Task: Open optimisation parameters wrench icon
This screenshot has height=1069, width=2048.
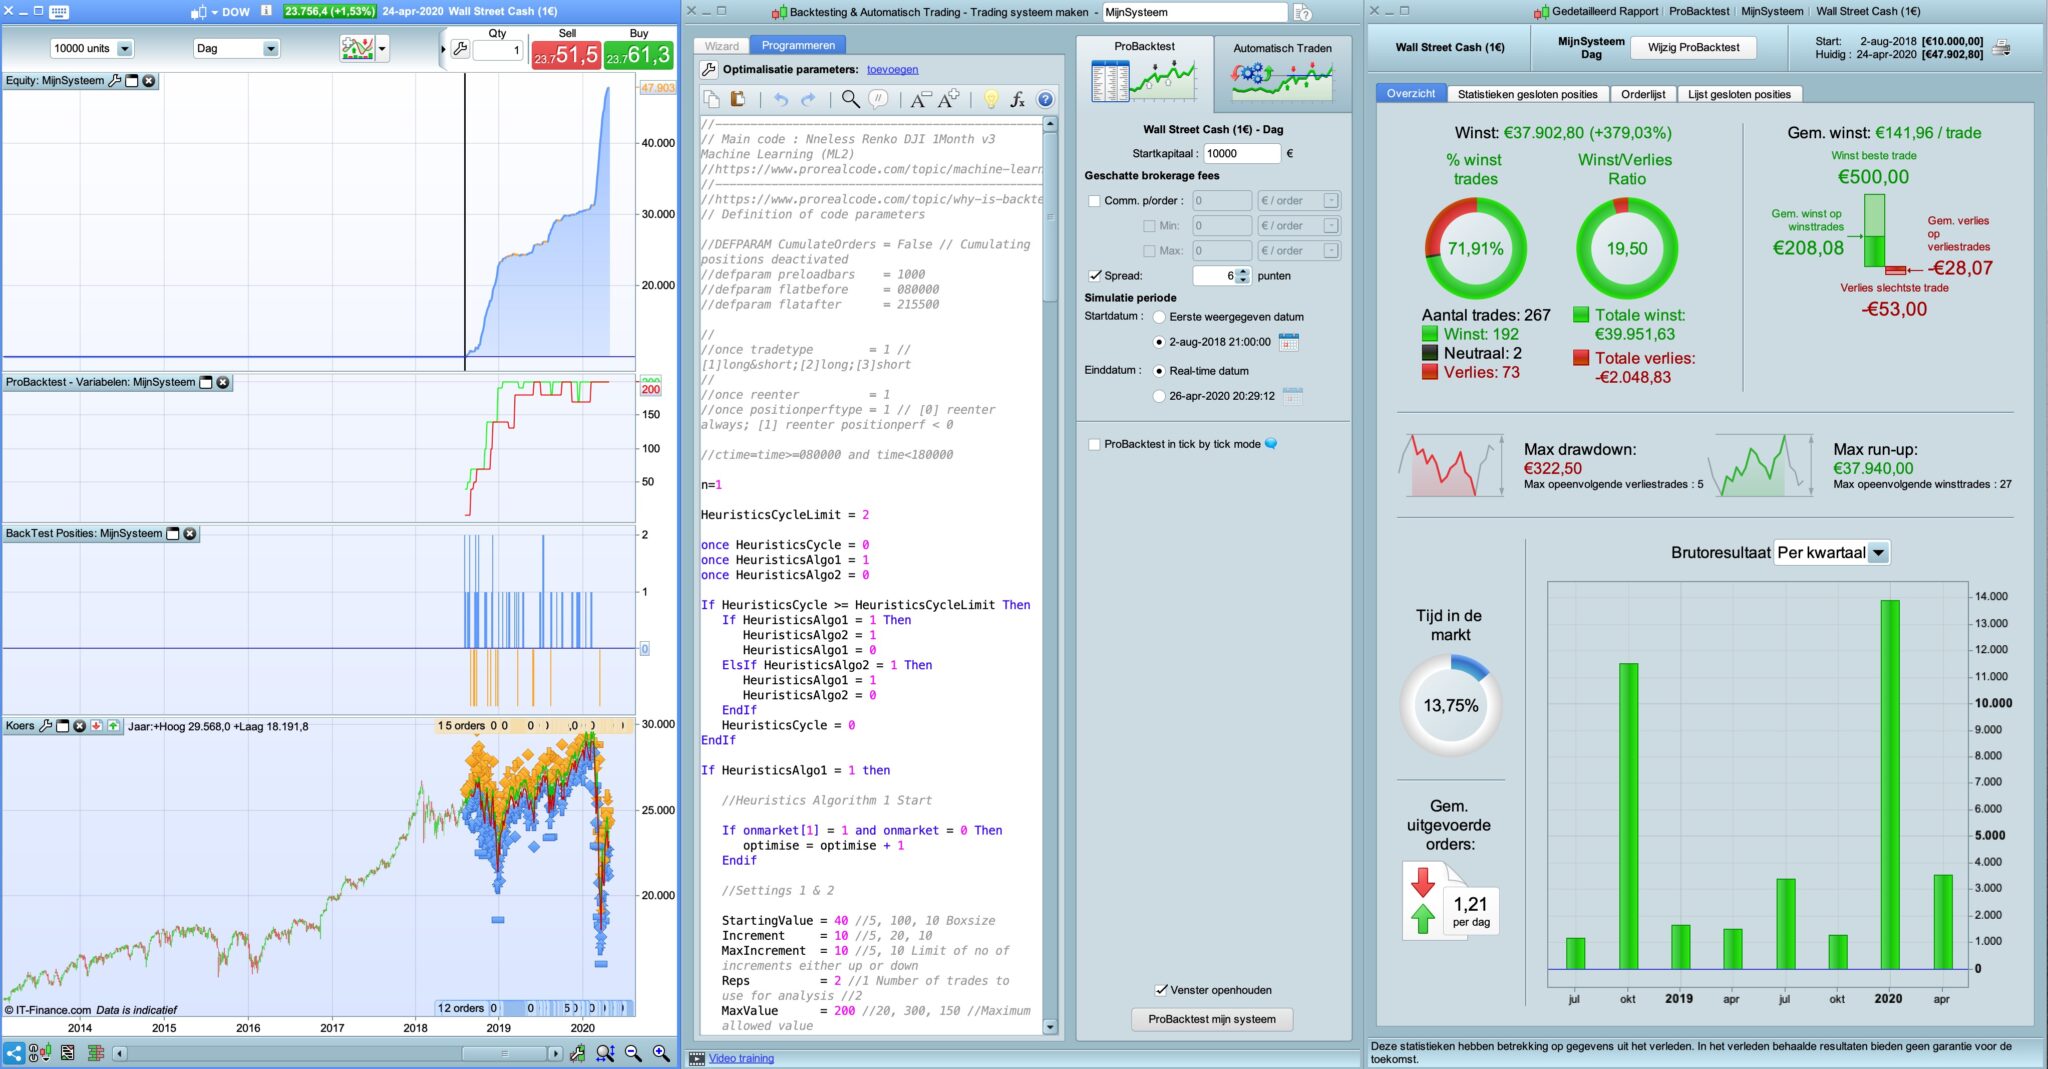Action: point(709,69)
